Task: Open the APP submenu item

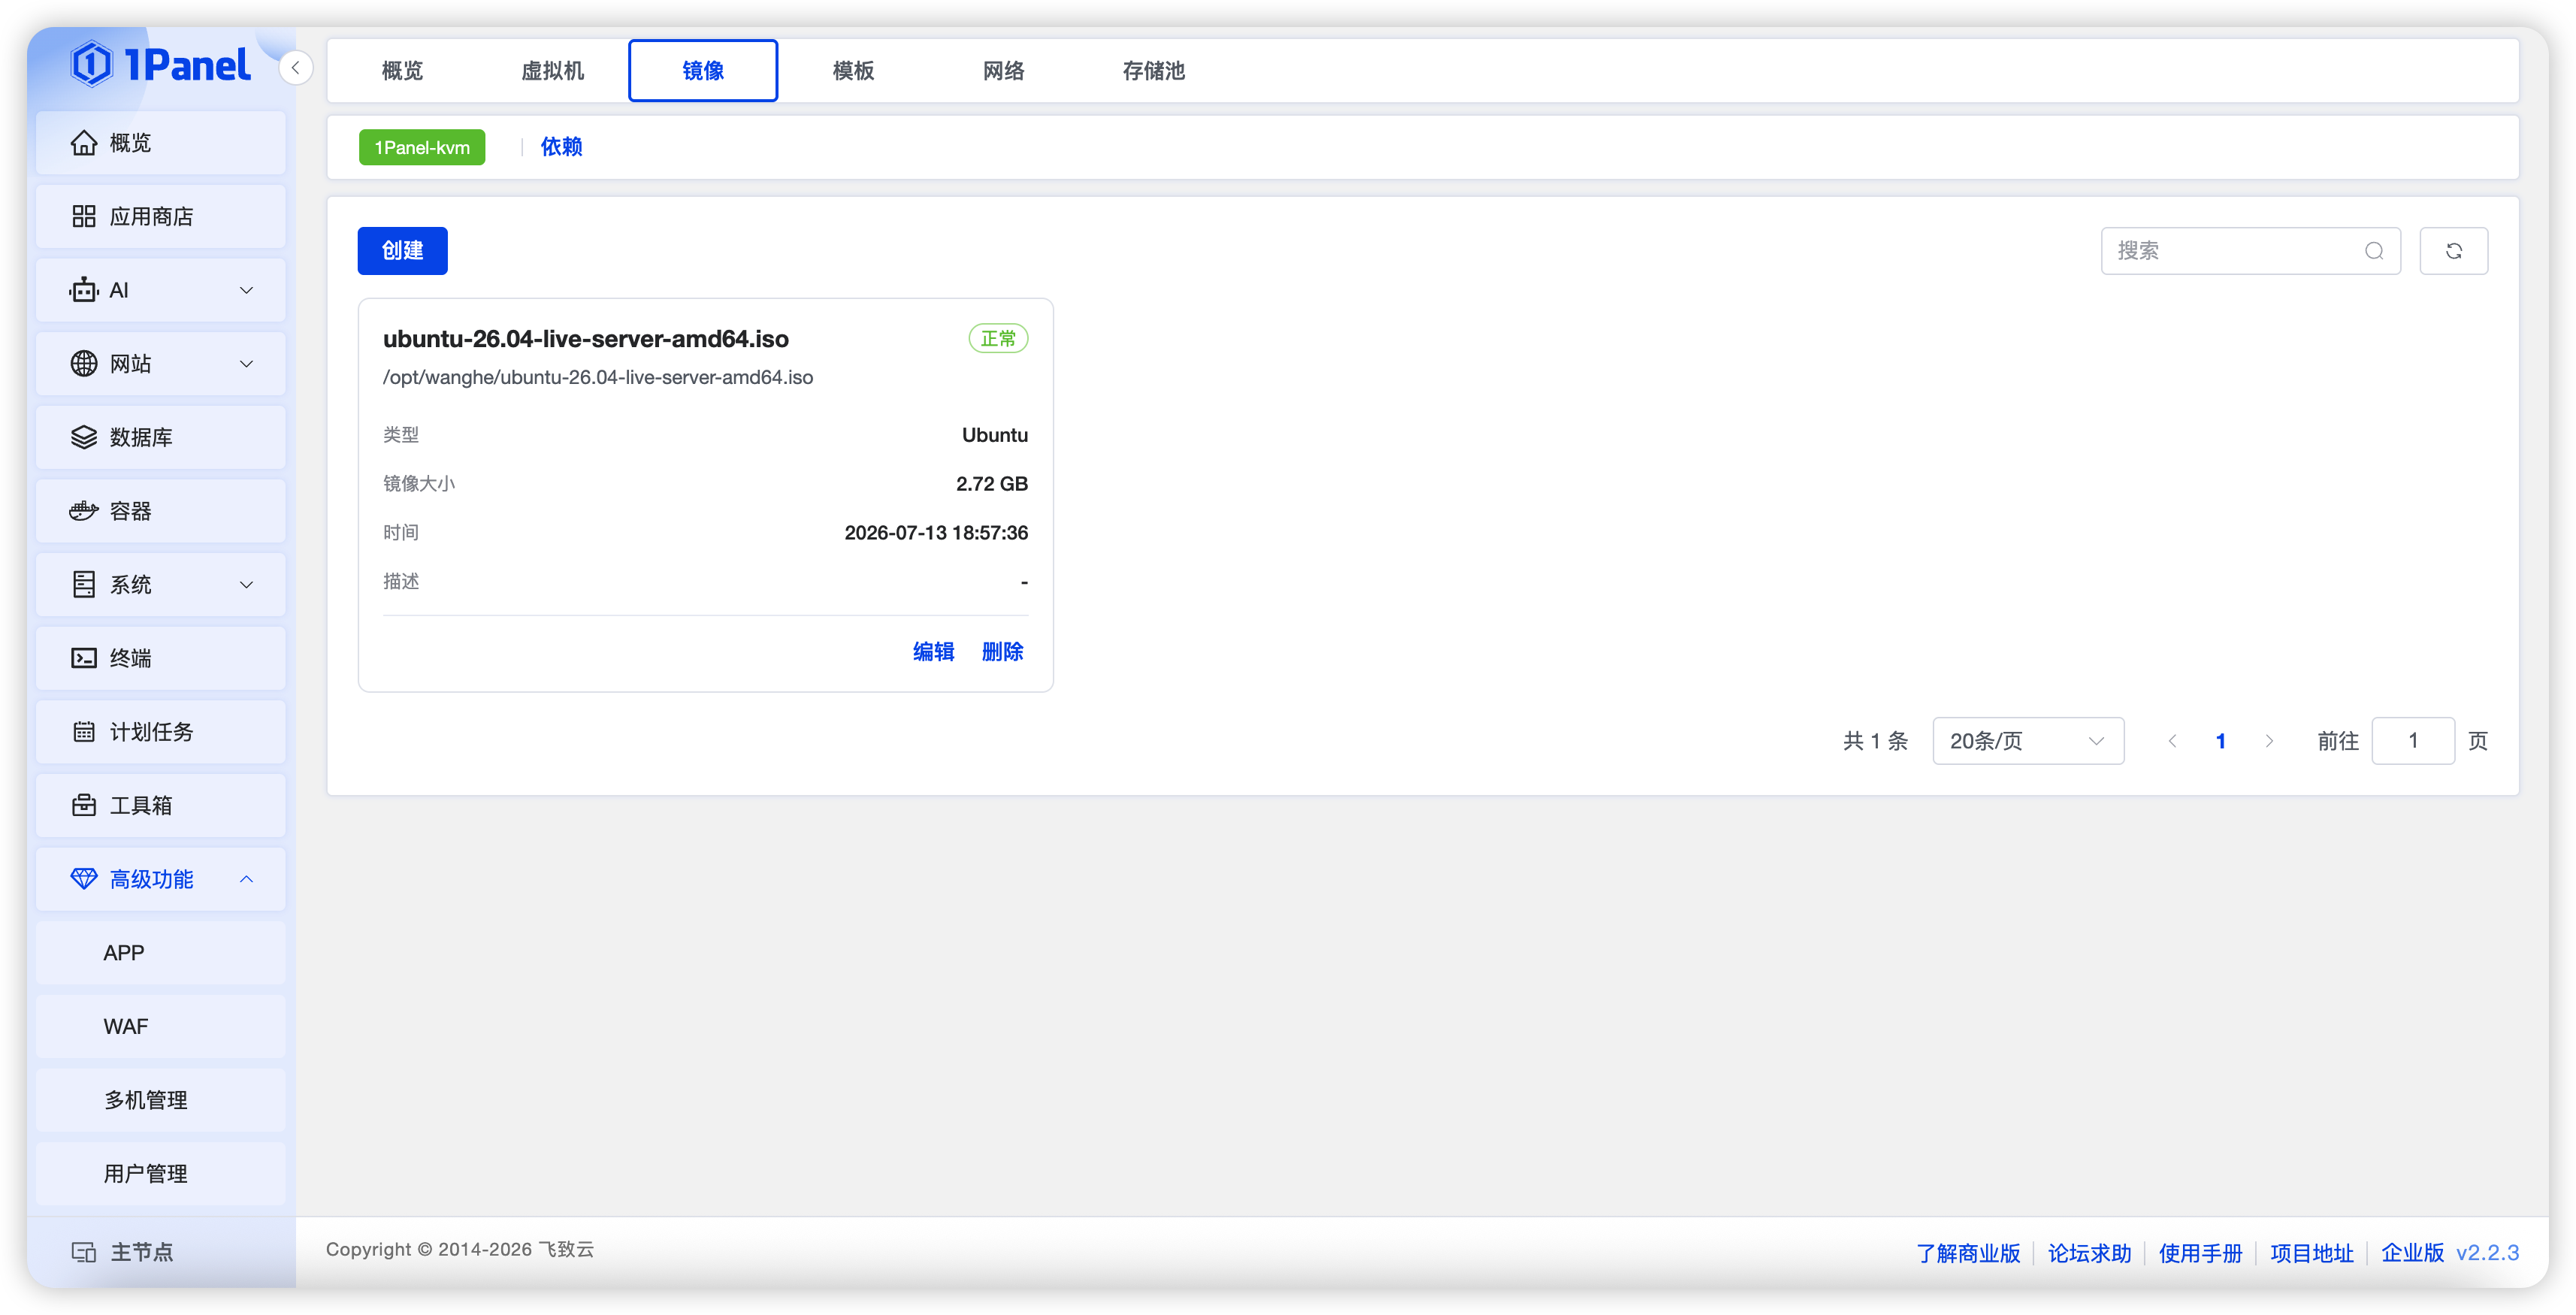Action: click(x=161, y=953)
